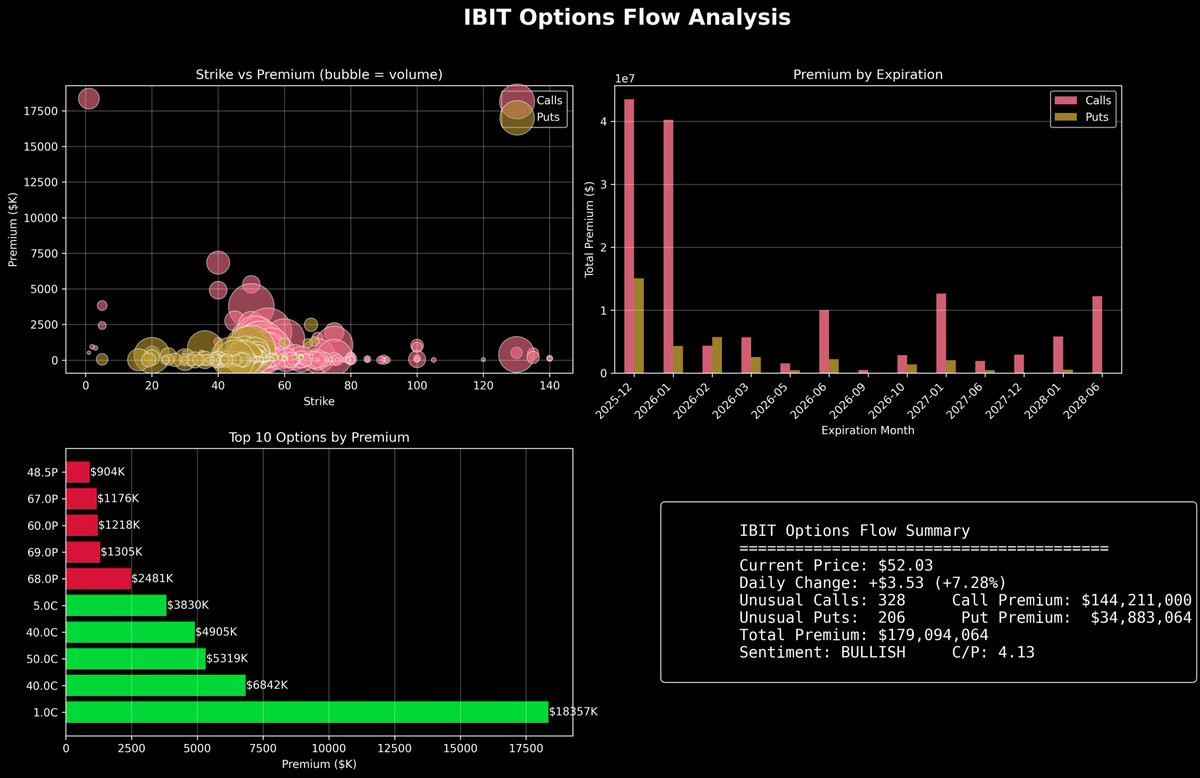
Task: Click the top-left call bubble near 17500 premium
Action: (x=89, y=98)
